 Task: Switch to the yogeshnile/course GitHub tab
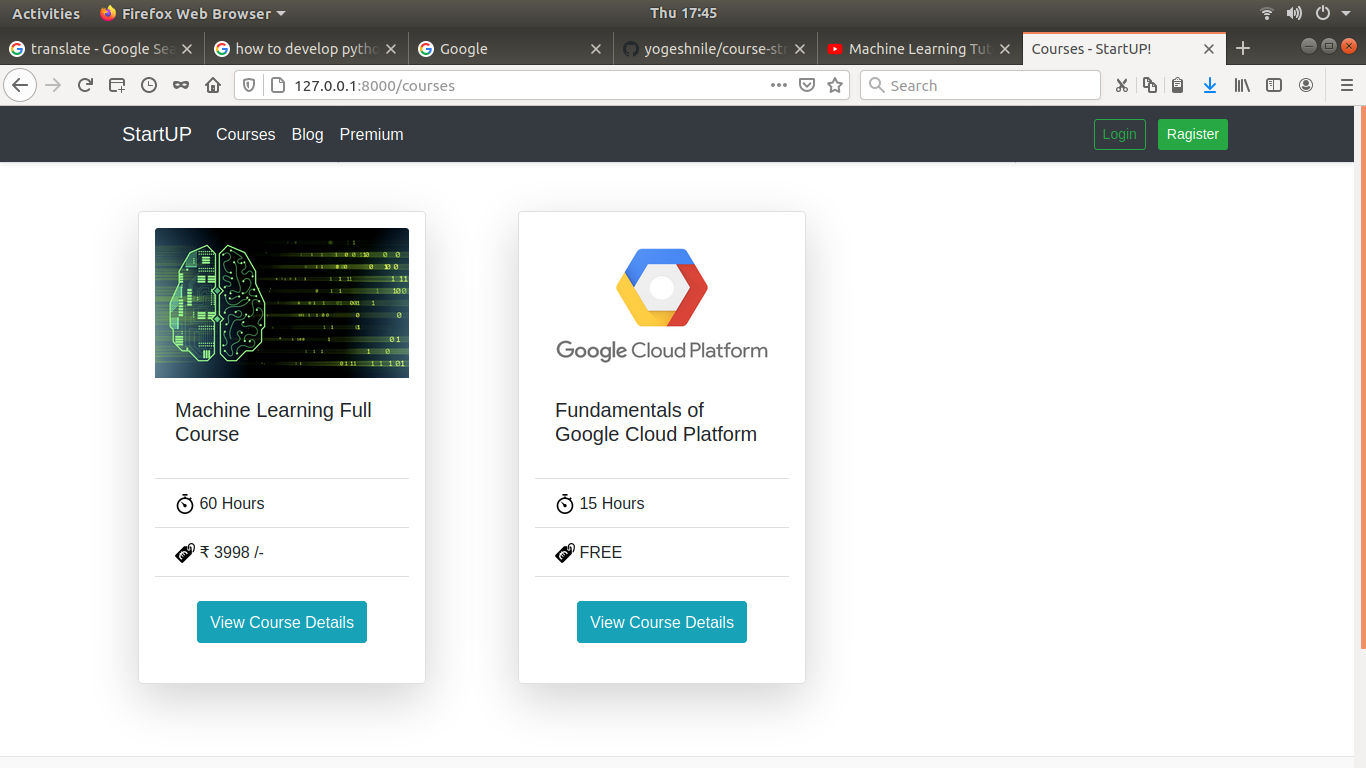(x=715, y=48)
